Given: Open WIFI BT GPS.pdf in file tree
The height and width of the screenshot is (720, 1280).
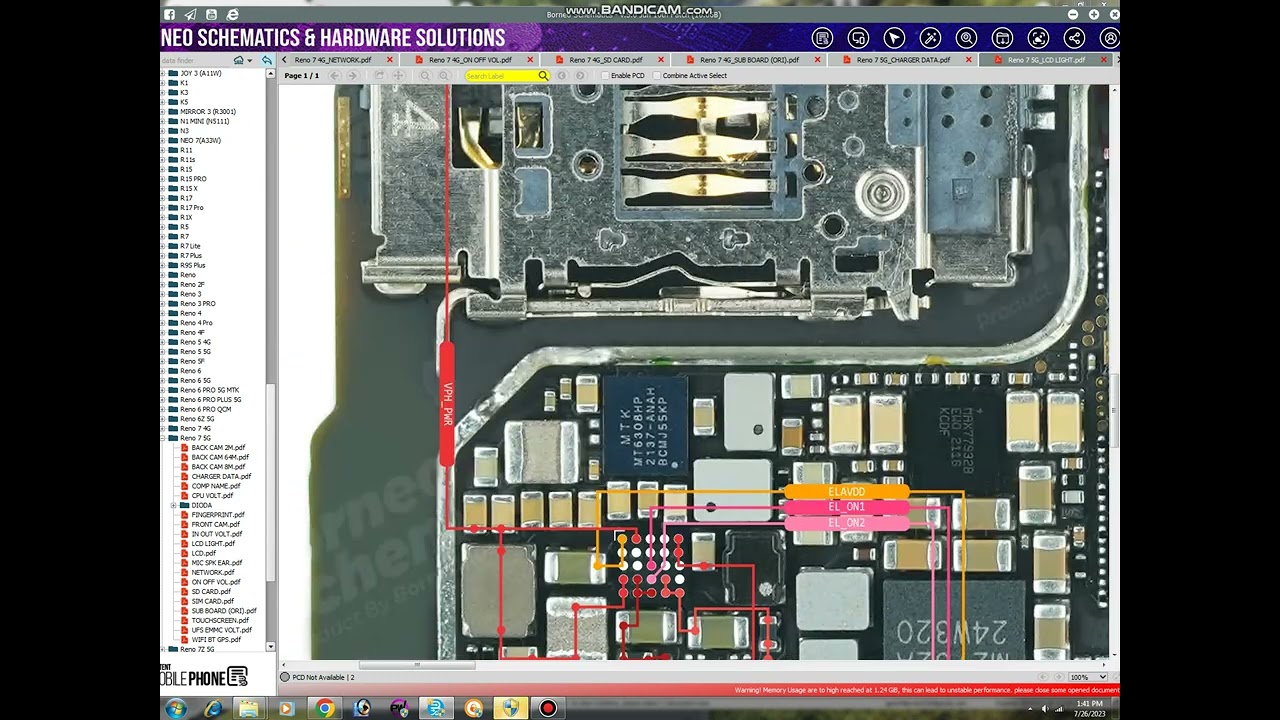Looking at the screenshot, I should point(216,640).
